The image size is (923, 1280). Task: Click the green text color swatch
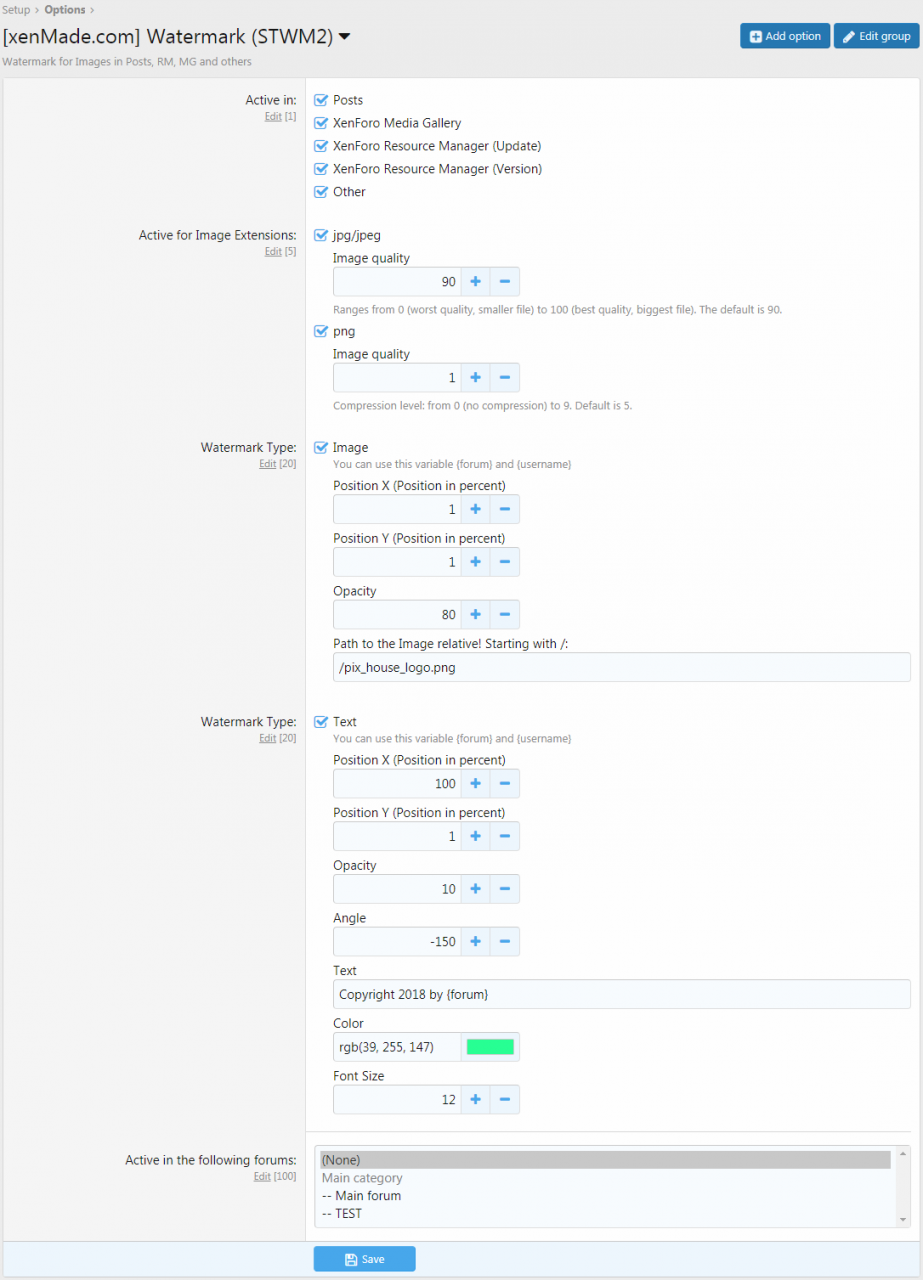[x=491, y=1046]
